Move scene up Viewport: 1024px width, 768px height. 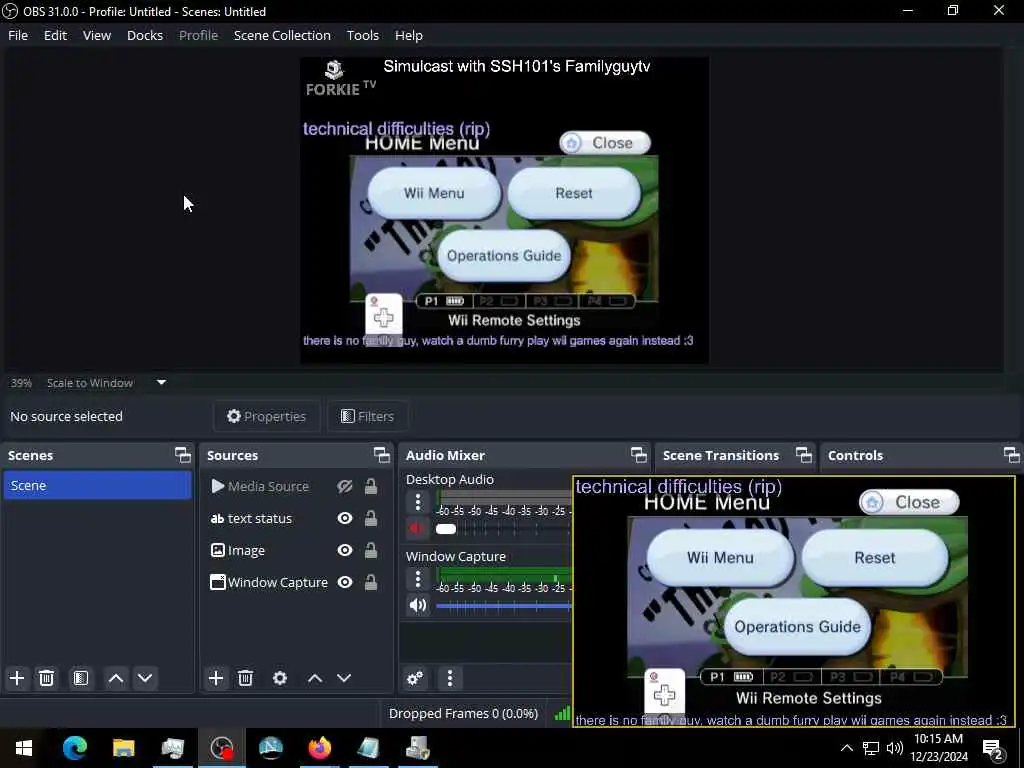pos(116,678)
